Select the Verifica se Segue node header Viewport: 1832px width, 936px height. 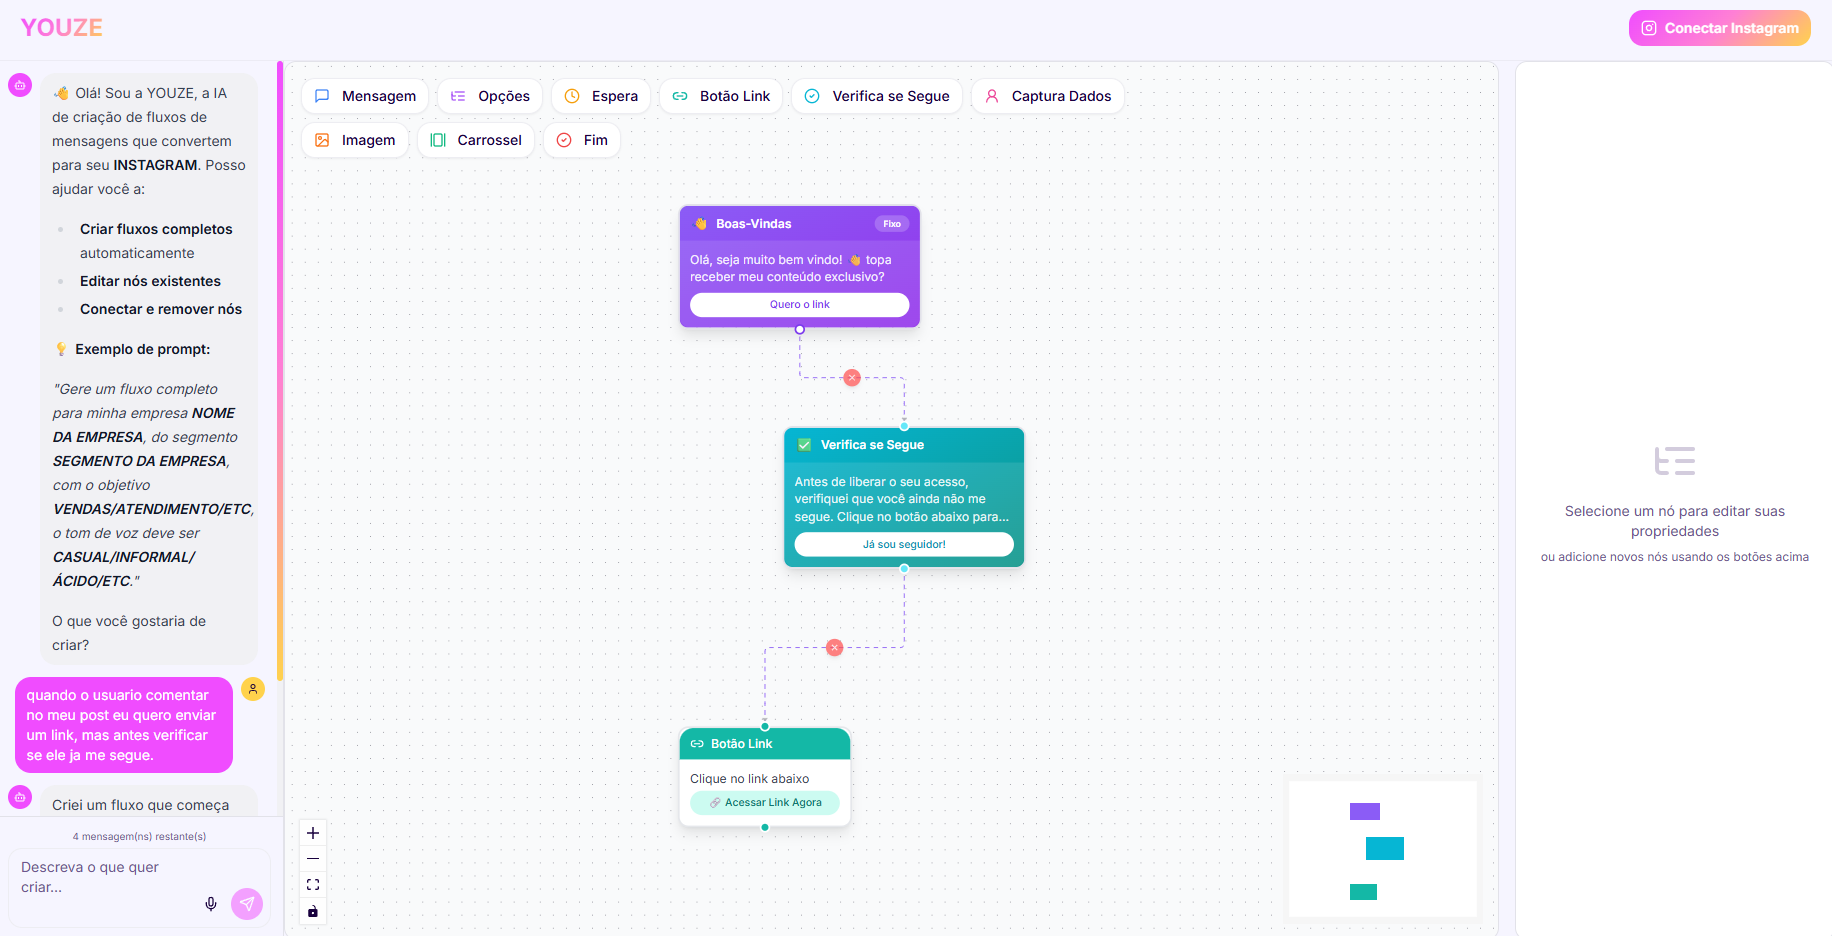point(904,445)
